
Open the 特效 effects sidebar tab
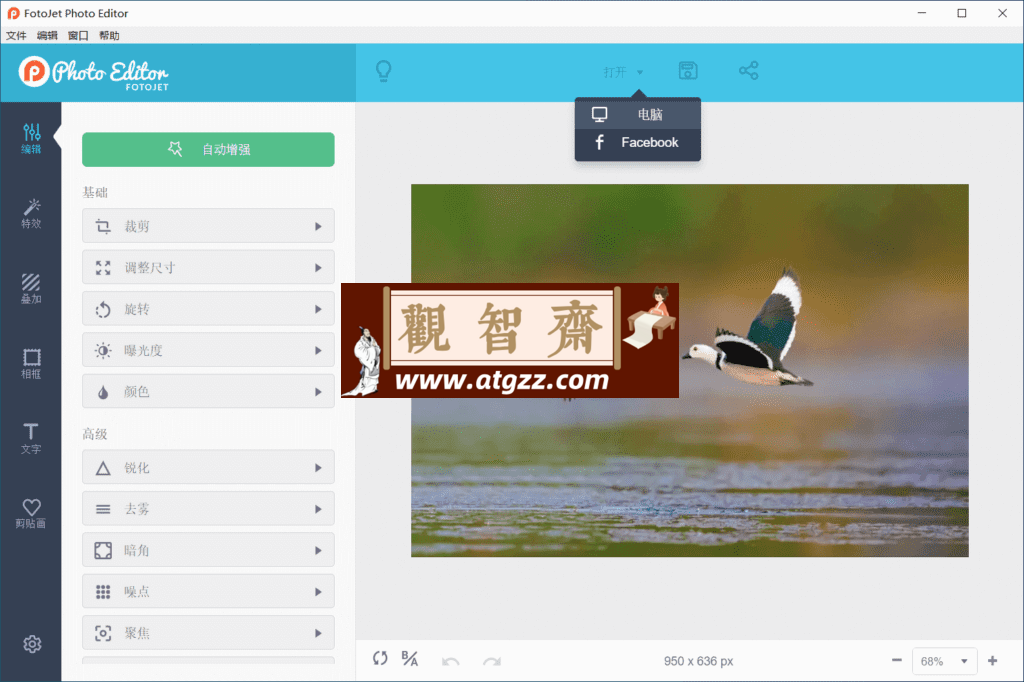click(x=31, y=214)
